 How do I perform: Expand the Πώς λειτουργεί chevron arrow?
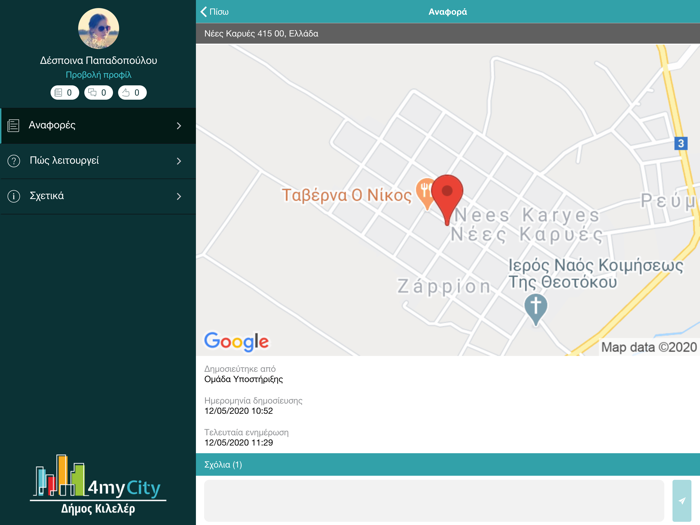(179, 161)
